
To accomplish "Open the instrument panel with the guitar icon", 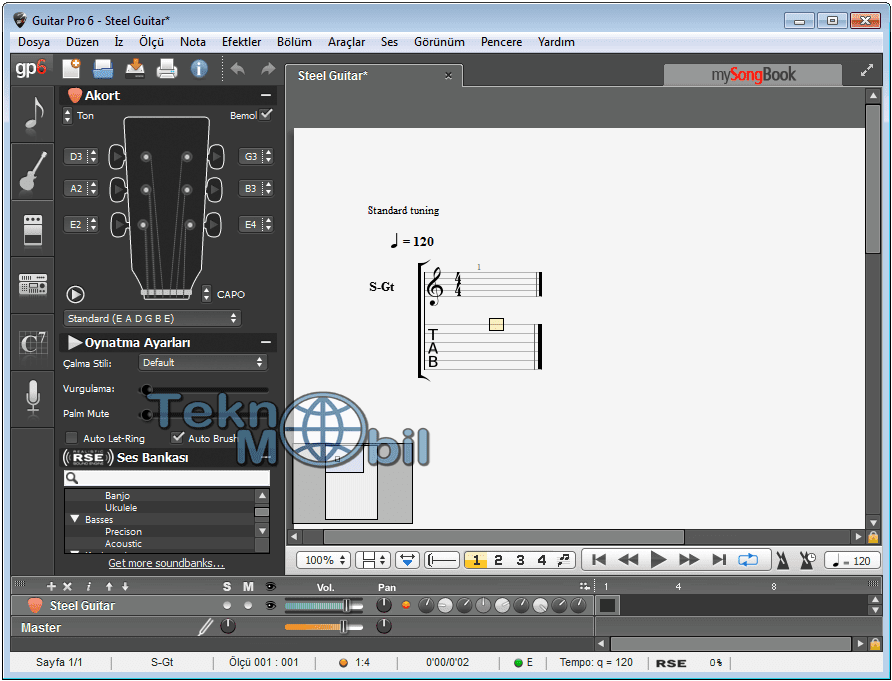I will click(x=33, y=171).
